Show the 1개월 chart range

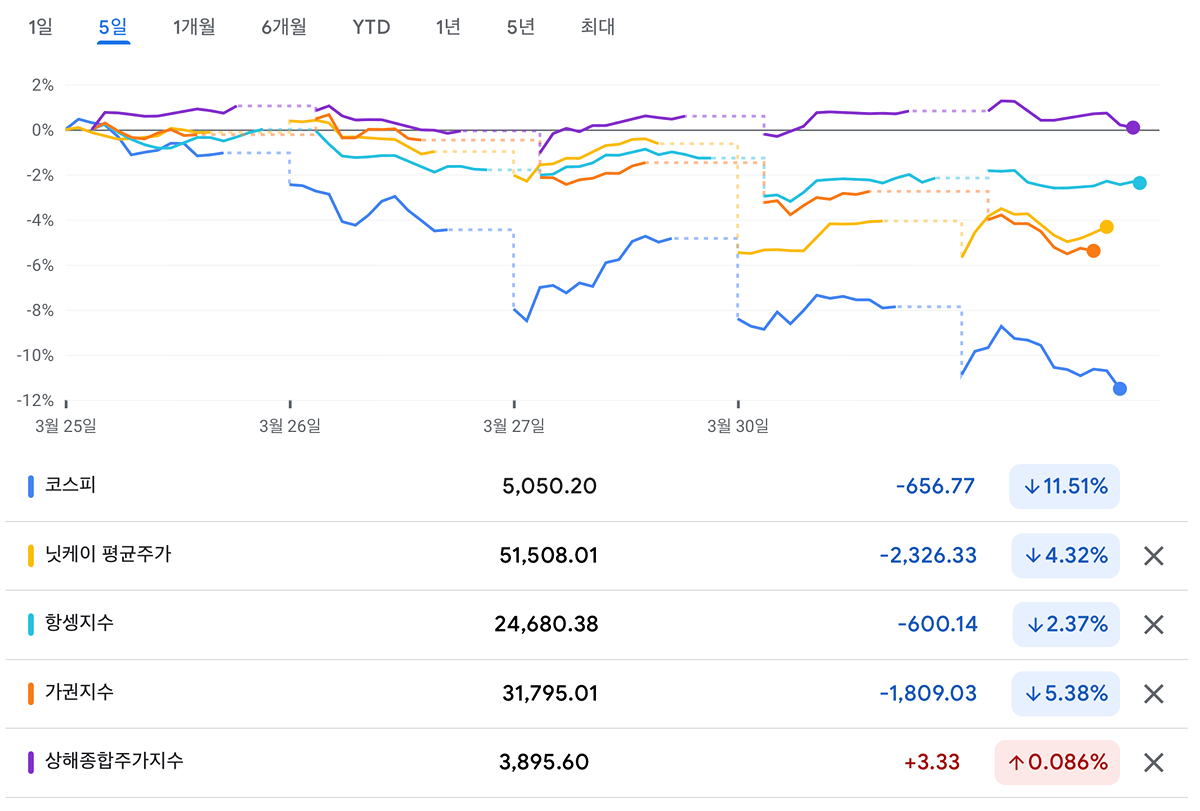point(194,27)
